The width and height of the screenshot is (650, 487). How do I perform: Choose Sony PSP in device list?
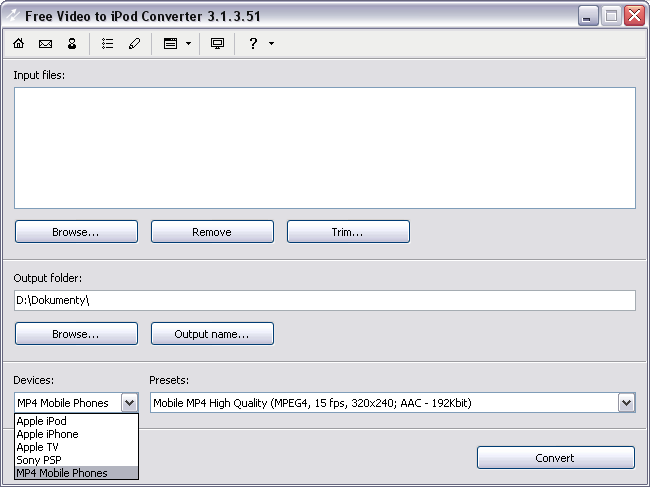click(76, 460)
